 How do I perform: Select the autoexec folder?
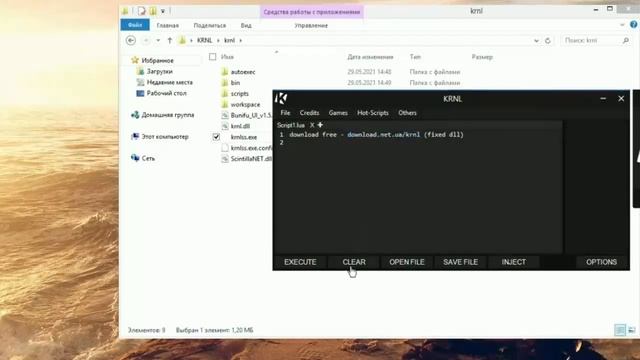click(x=243, y=72)
